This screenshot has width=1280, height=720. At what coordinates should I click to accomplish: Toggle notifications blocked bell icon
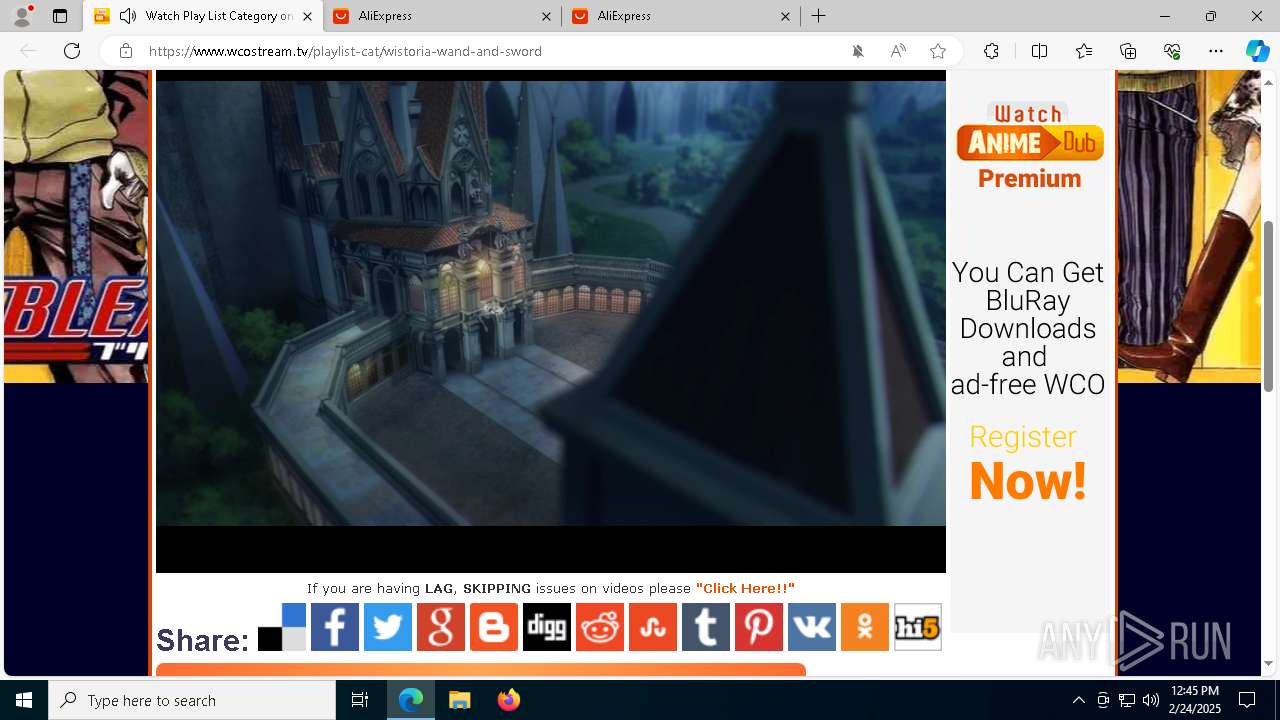pyautogui.click(x=858, y=51)
